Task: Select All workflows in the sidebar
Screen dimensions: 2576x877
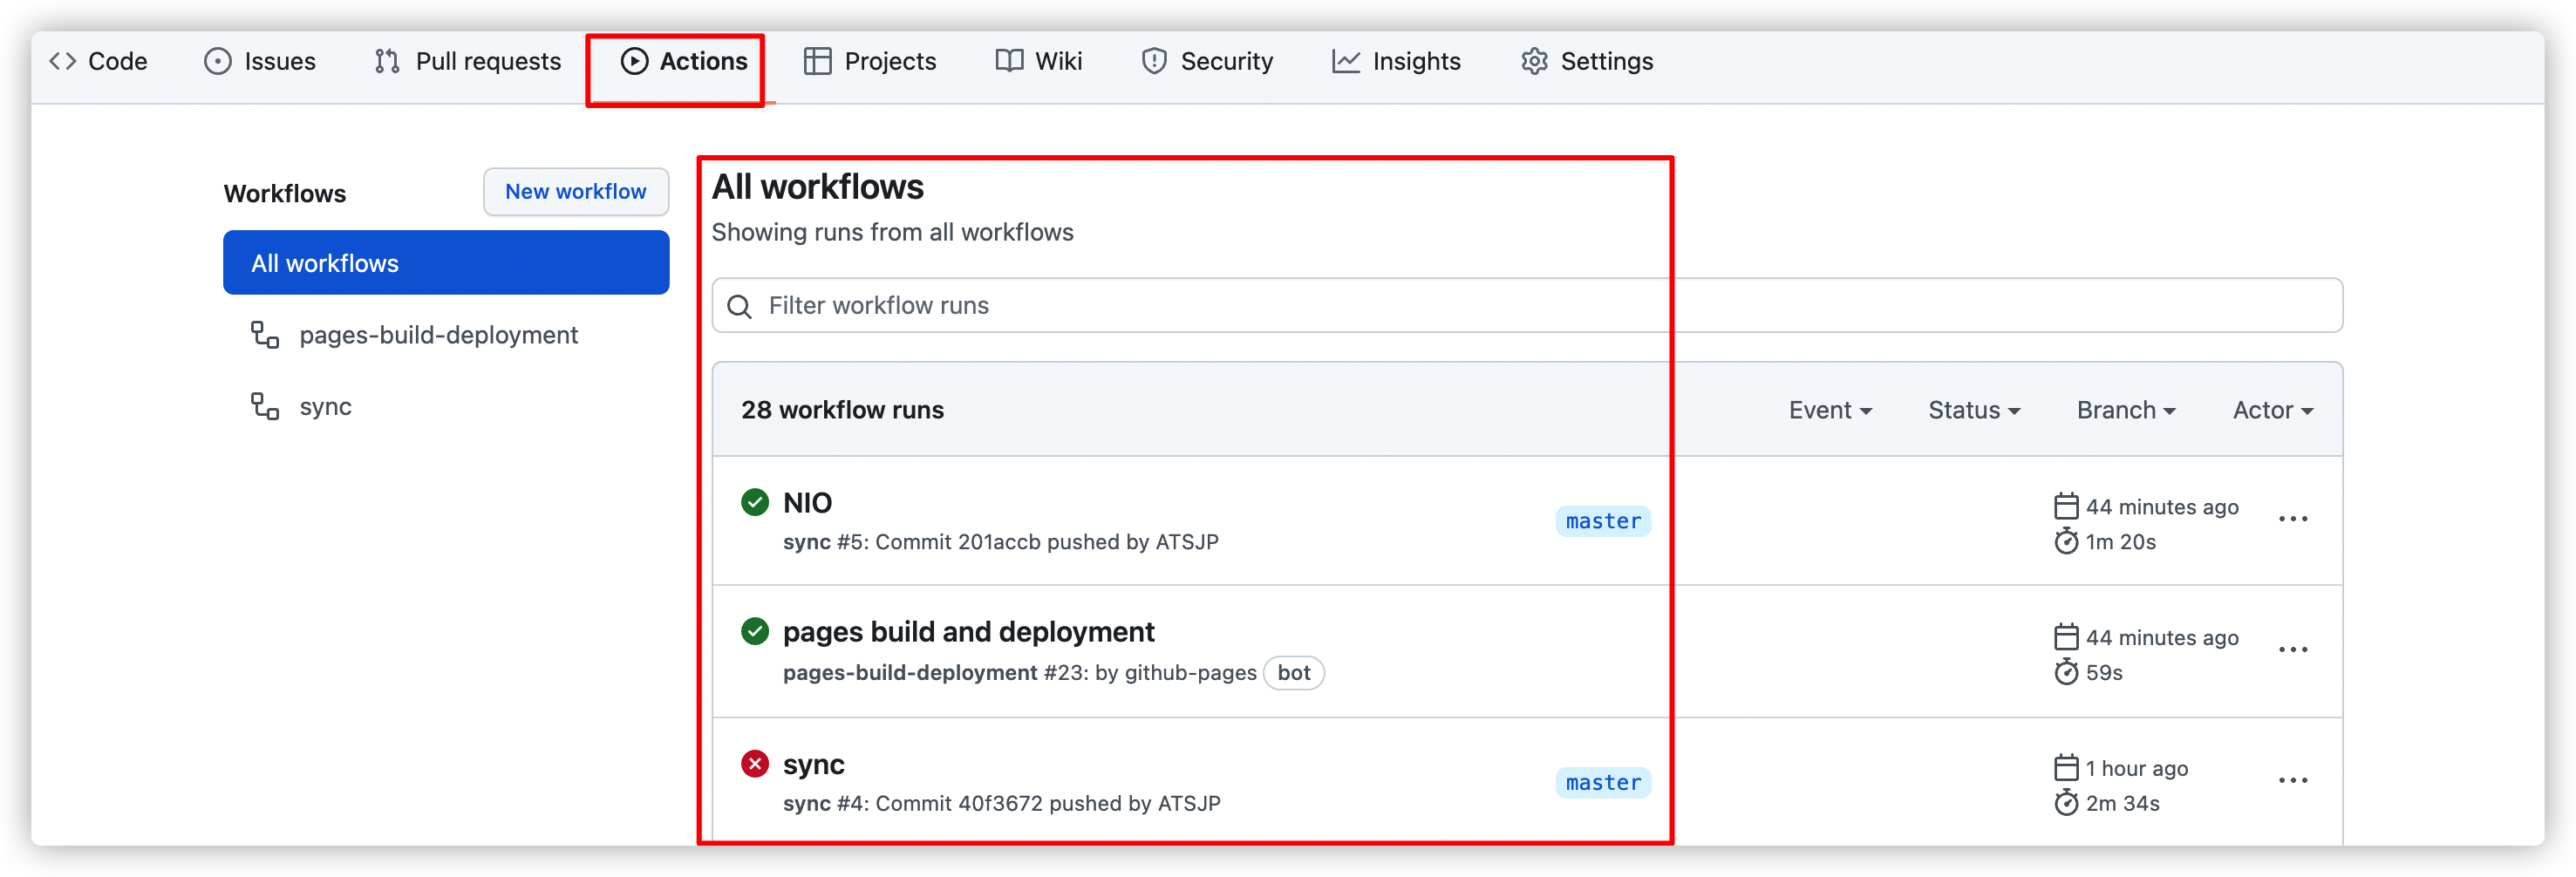Action: 446,263
